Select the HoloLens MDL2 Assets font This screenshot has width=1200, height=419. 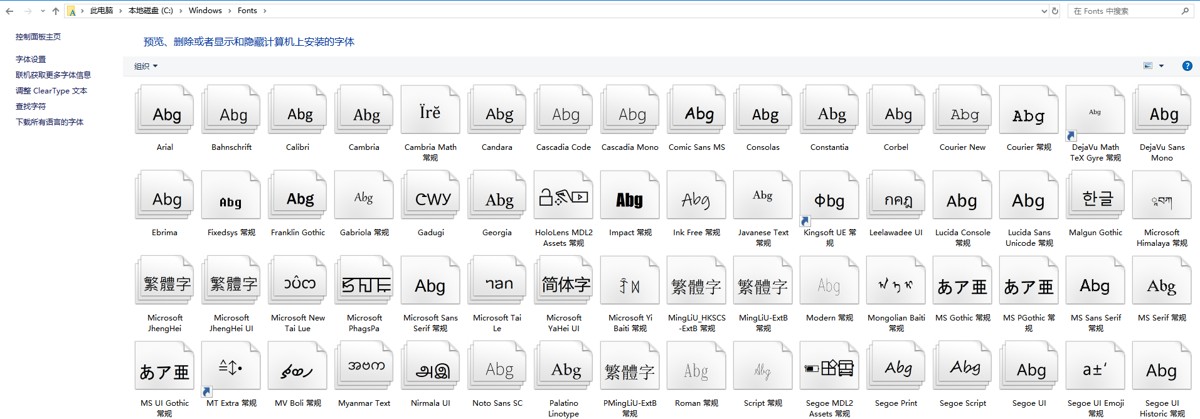(564, 196)
